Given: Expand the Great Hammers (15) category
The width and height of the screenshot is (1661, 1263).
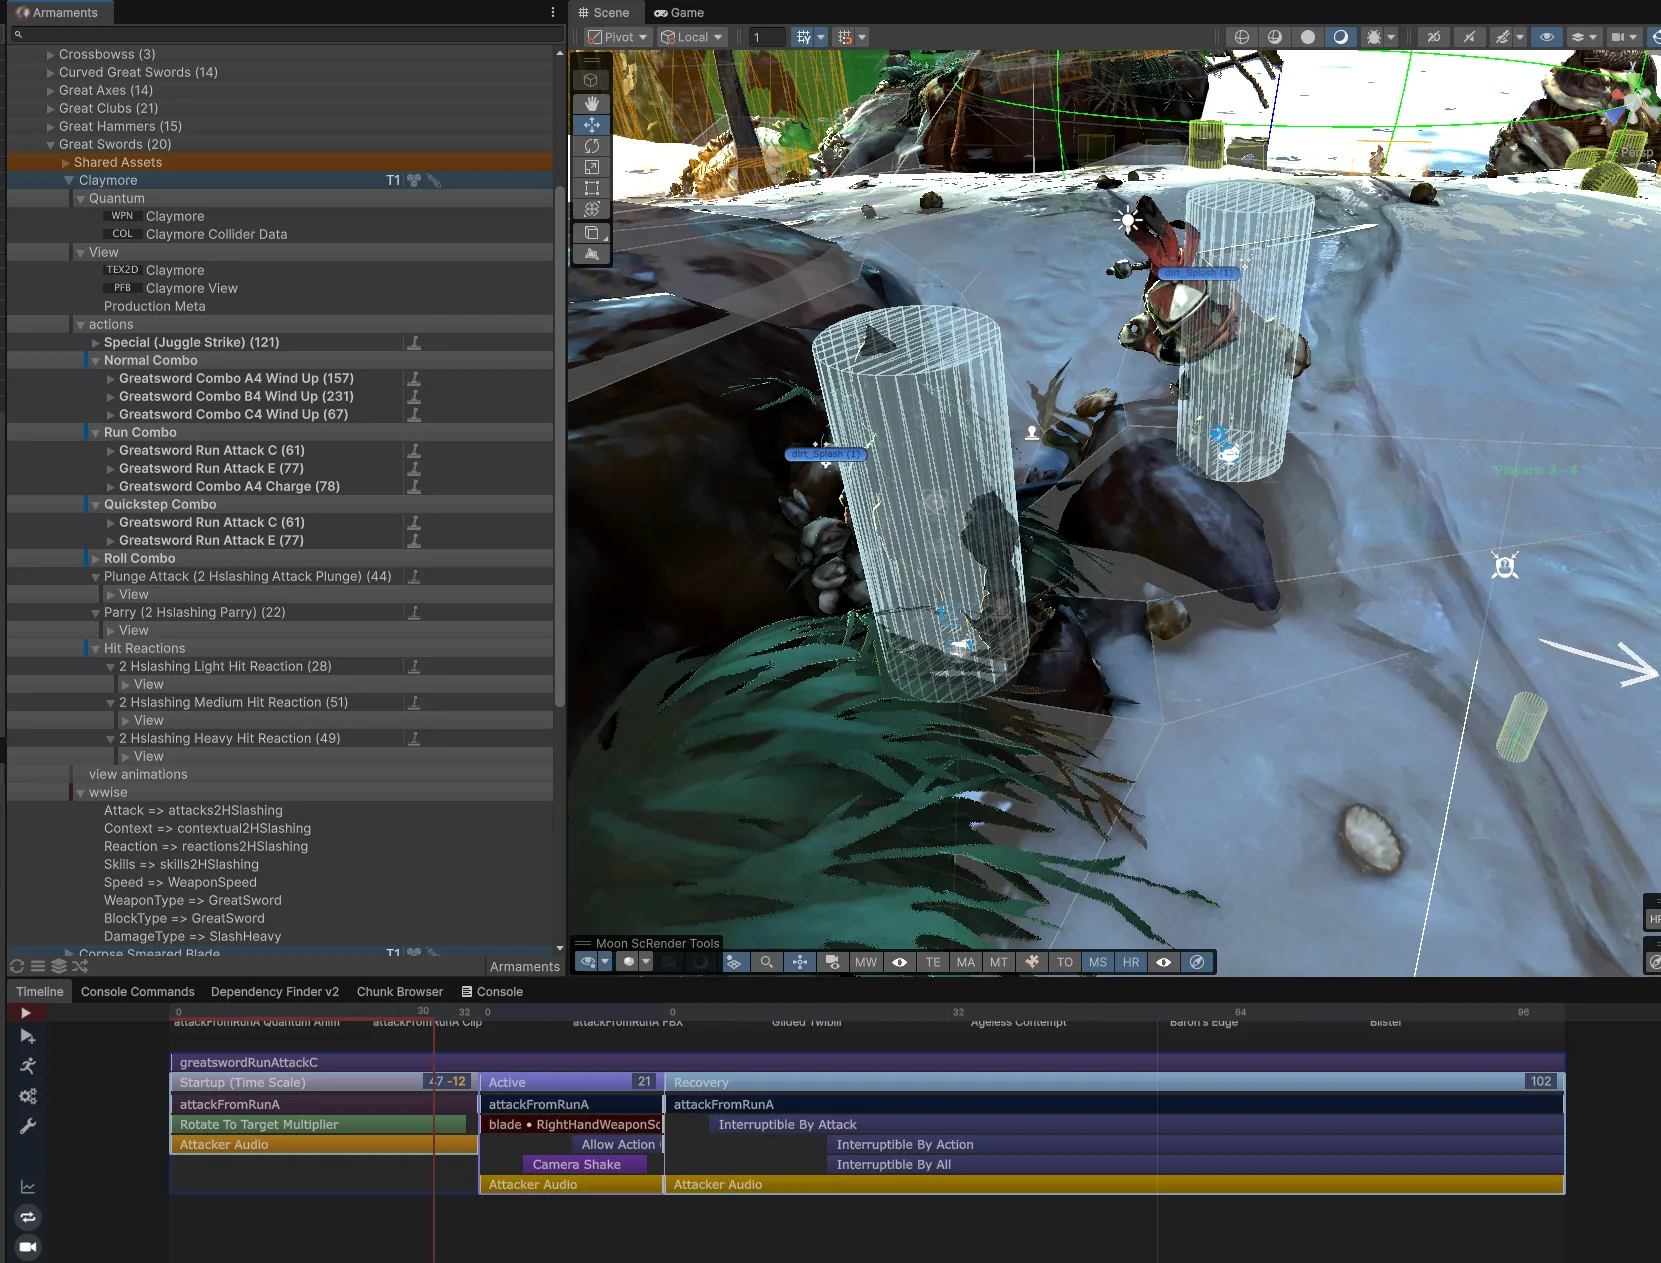Looking at the screenshot, I should pos(51,127).
